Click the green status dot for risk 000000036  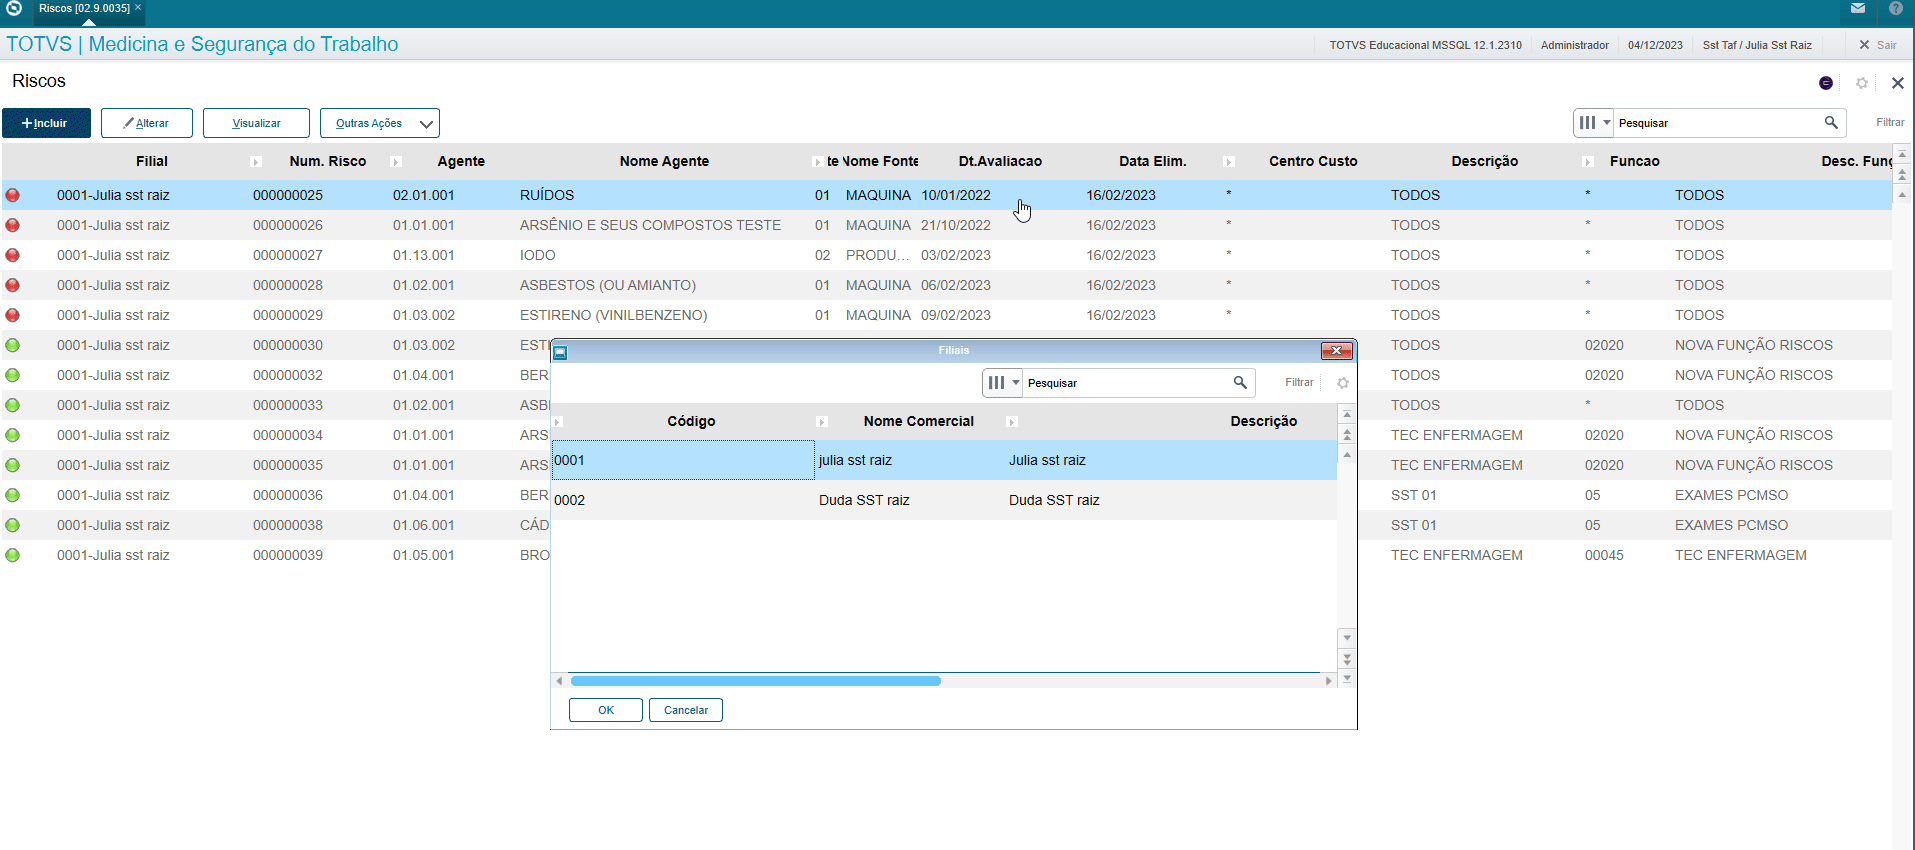(x=13, y=495)
